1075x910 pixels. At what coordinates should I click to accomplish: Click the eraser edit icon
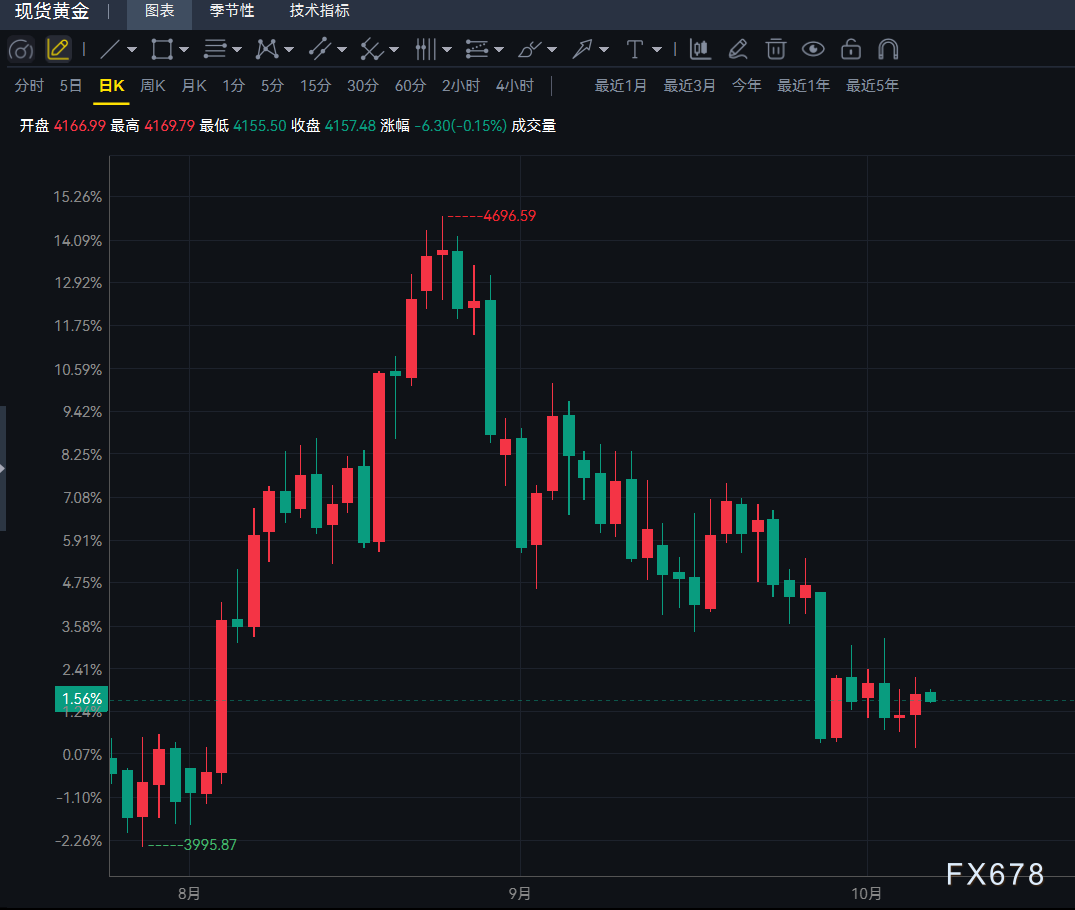[738, 49]
